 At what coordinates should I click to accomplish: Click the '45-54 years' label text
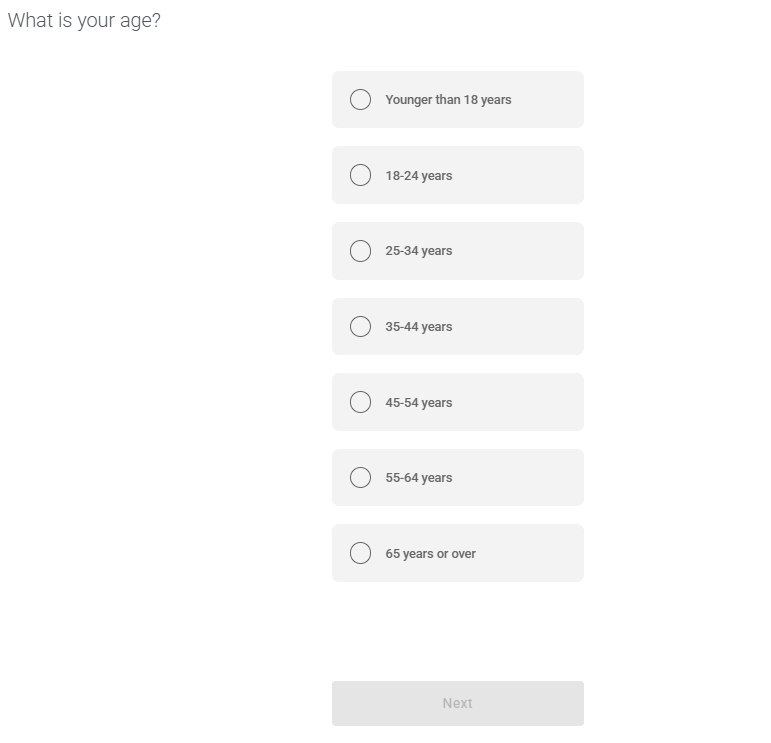[x=418, y=403]
